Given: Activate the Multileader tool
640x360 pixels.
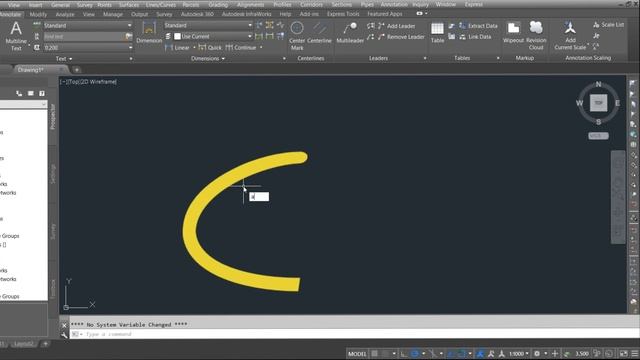Looking at the screenshot, I should tap(350, 33).
